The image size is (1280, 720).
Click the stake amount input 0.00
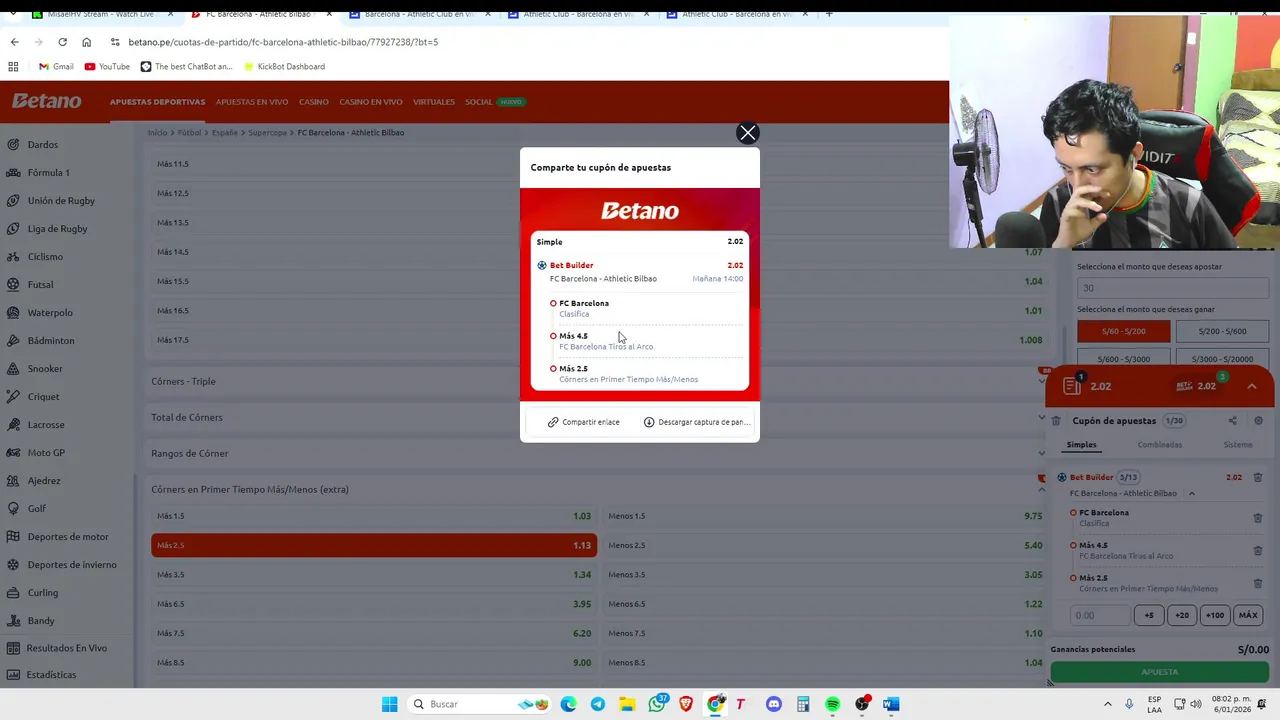pos(1100,615)
